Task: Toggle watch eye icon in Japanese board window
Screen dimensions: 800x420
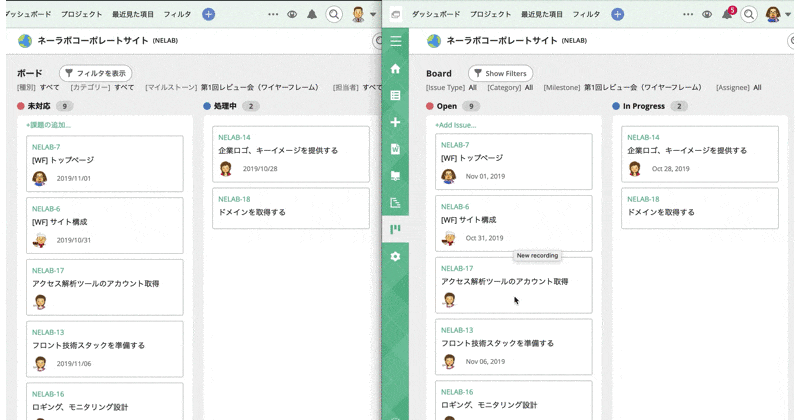Action: pos(292,15)
